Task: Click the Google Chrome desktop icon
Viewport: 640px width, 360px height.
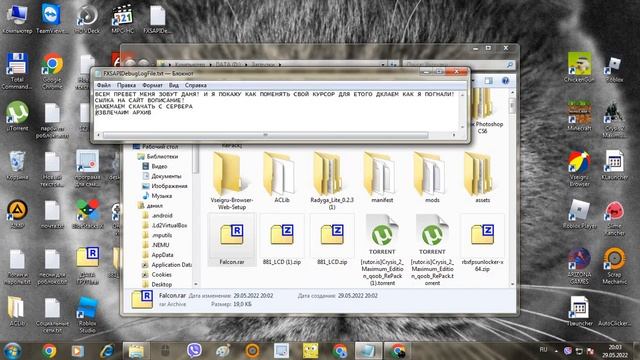Action: pyautogui.click(x=52, y=71)
